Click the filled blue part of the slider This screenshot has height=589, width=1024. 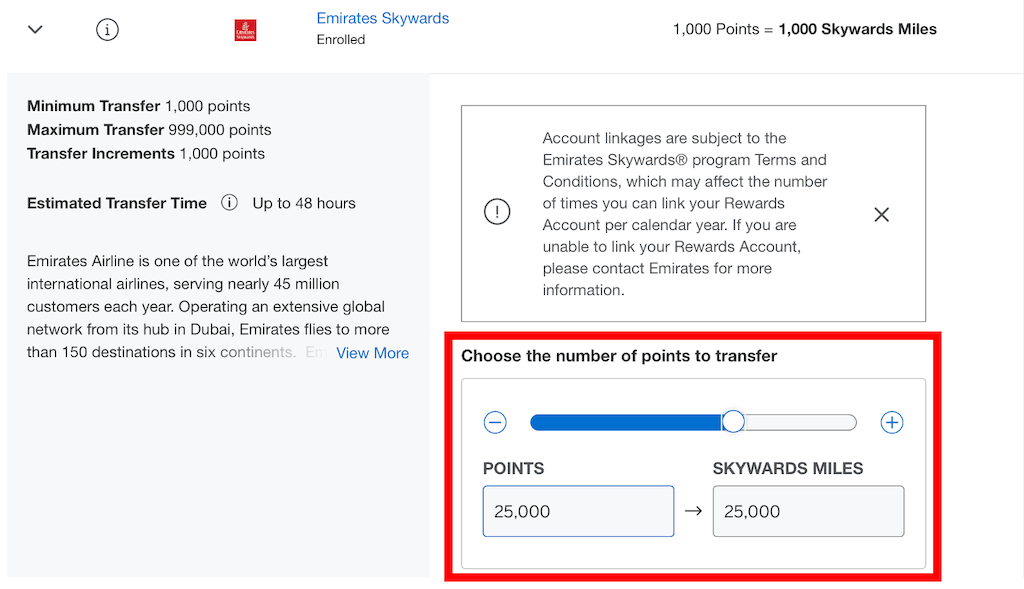(625, 422)
